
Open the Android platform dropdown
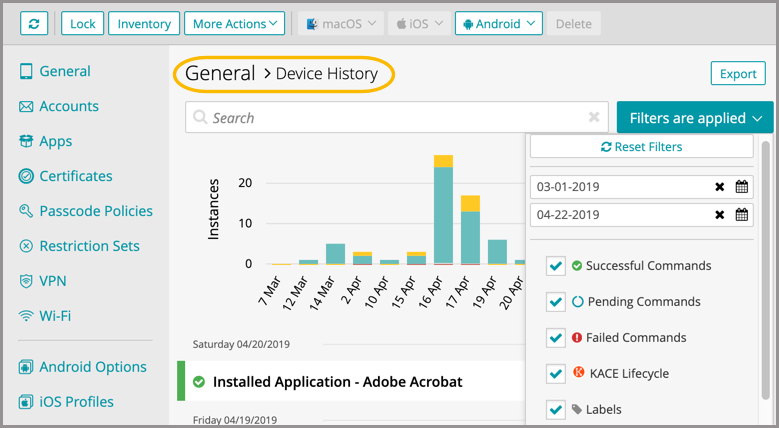tap(498, 23)
